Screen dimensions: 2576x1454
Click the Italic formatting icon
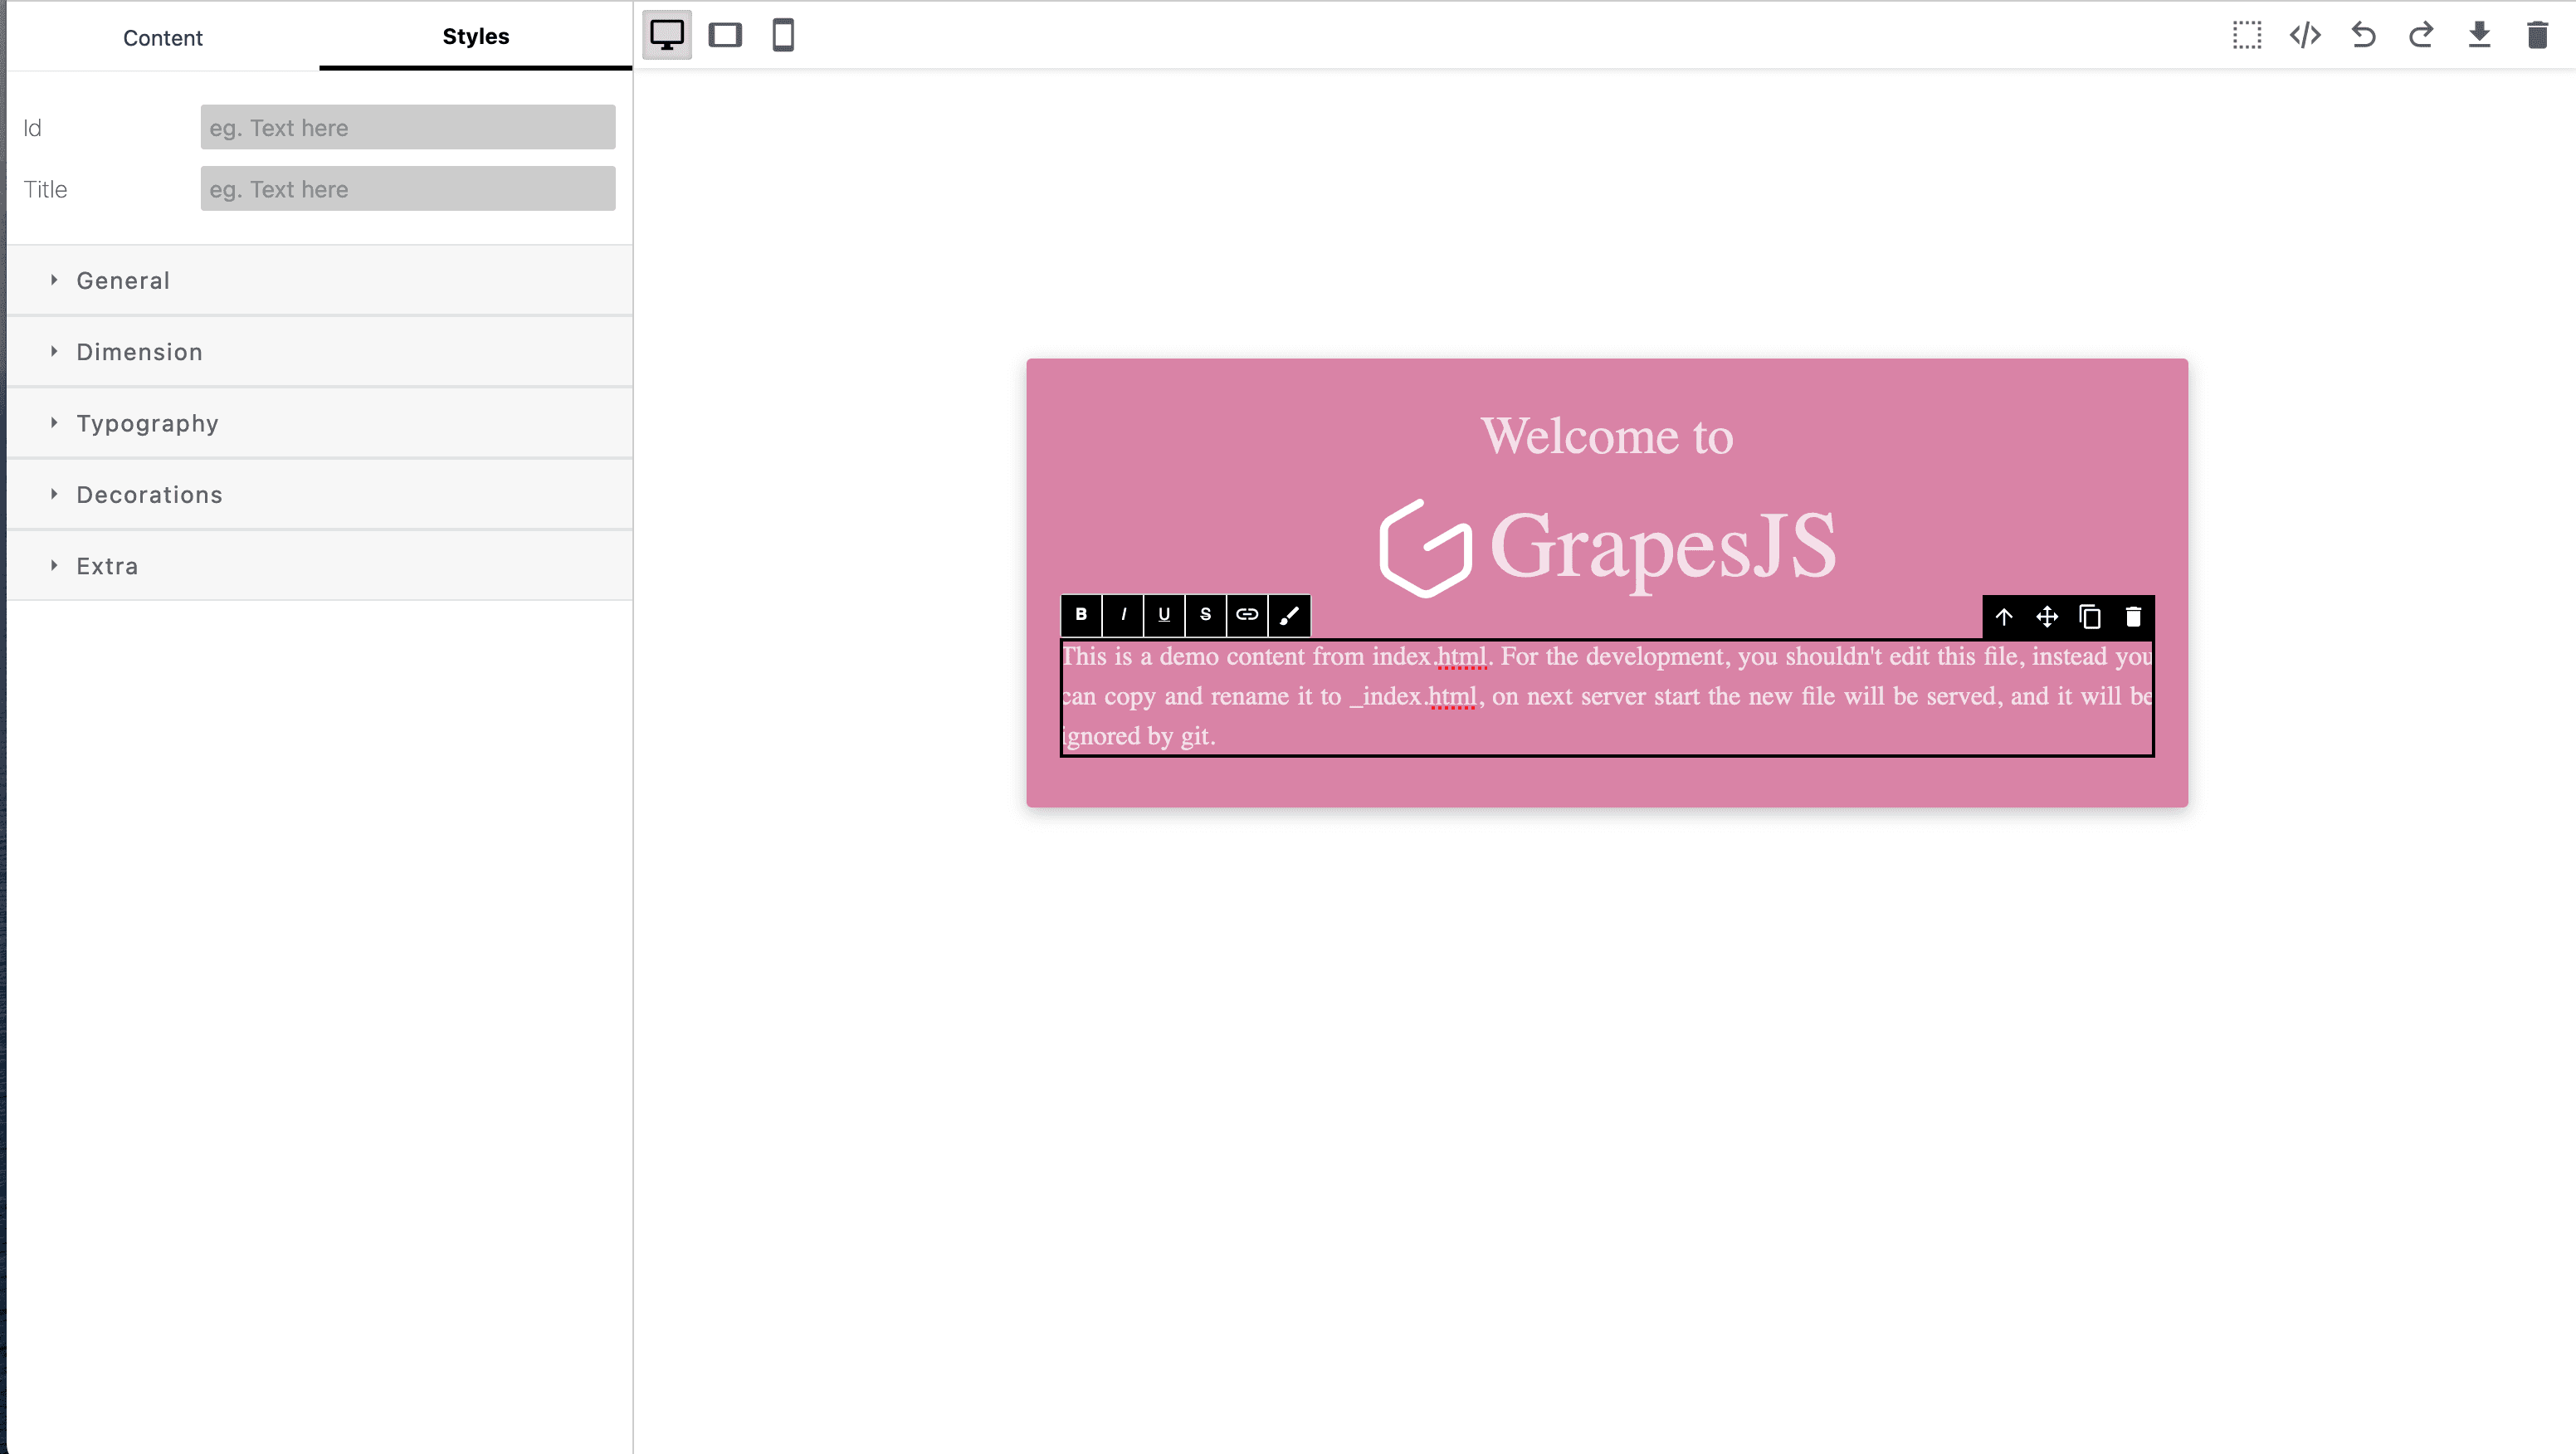tap(1124, 614)
